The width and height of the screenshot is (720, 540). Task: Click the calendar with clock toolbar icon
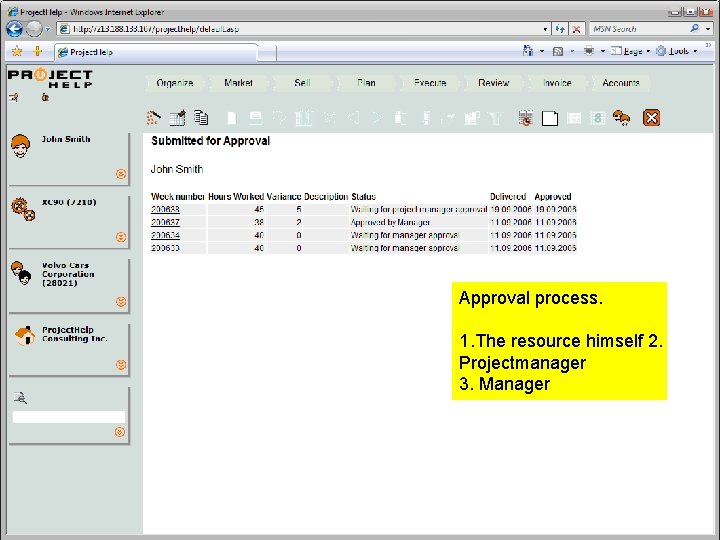click(x=525, y=118)
